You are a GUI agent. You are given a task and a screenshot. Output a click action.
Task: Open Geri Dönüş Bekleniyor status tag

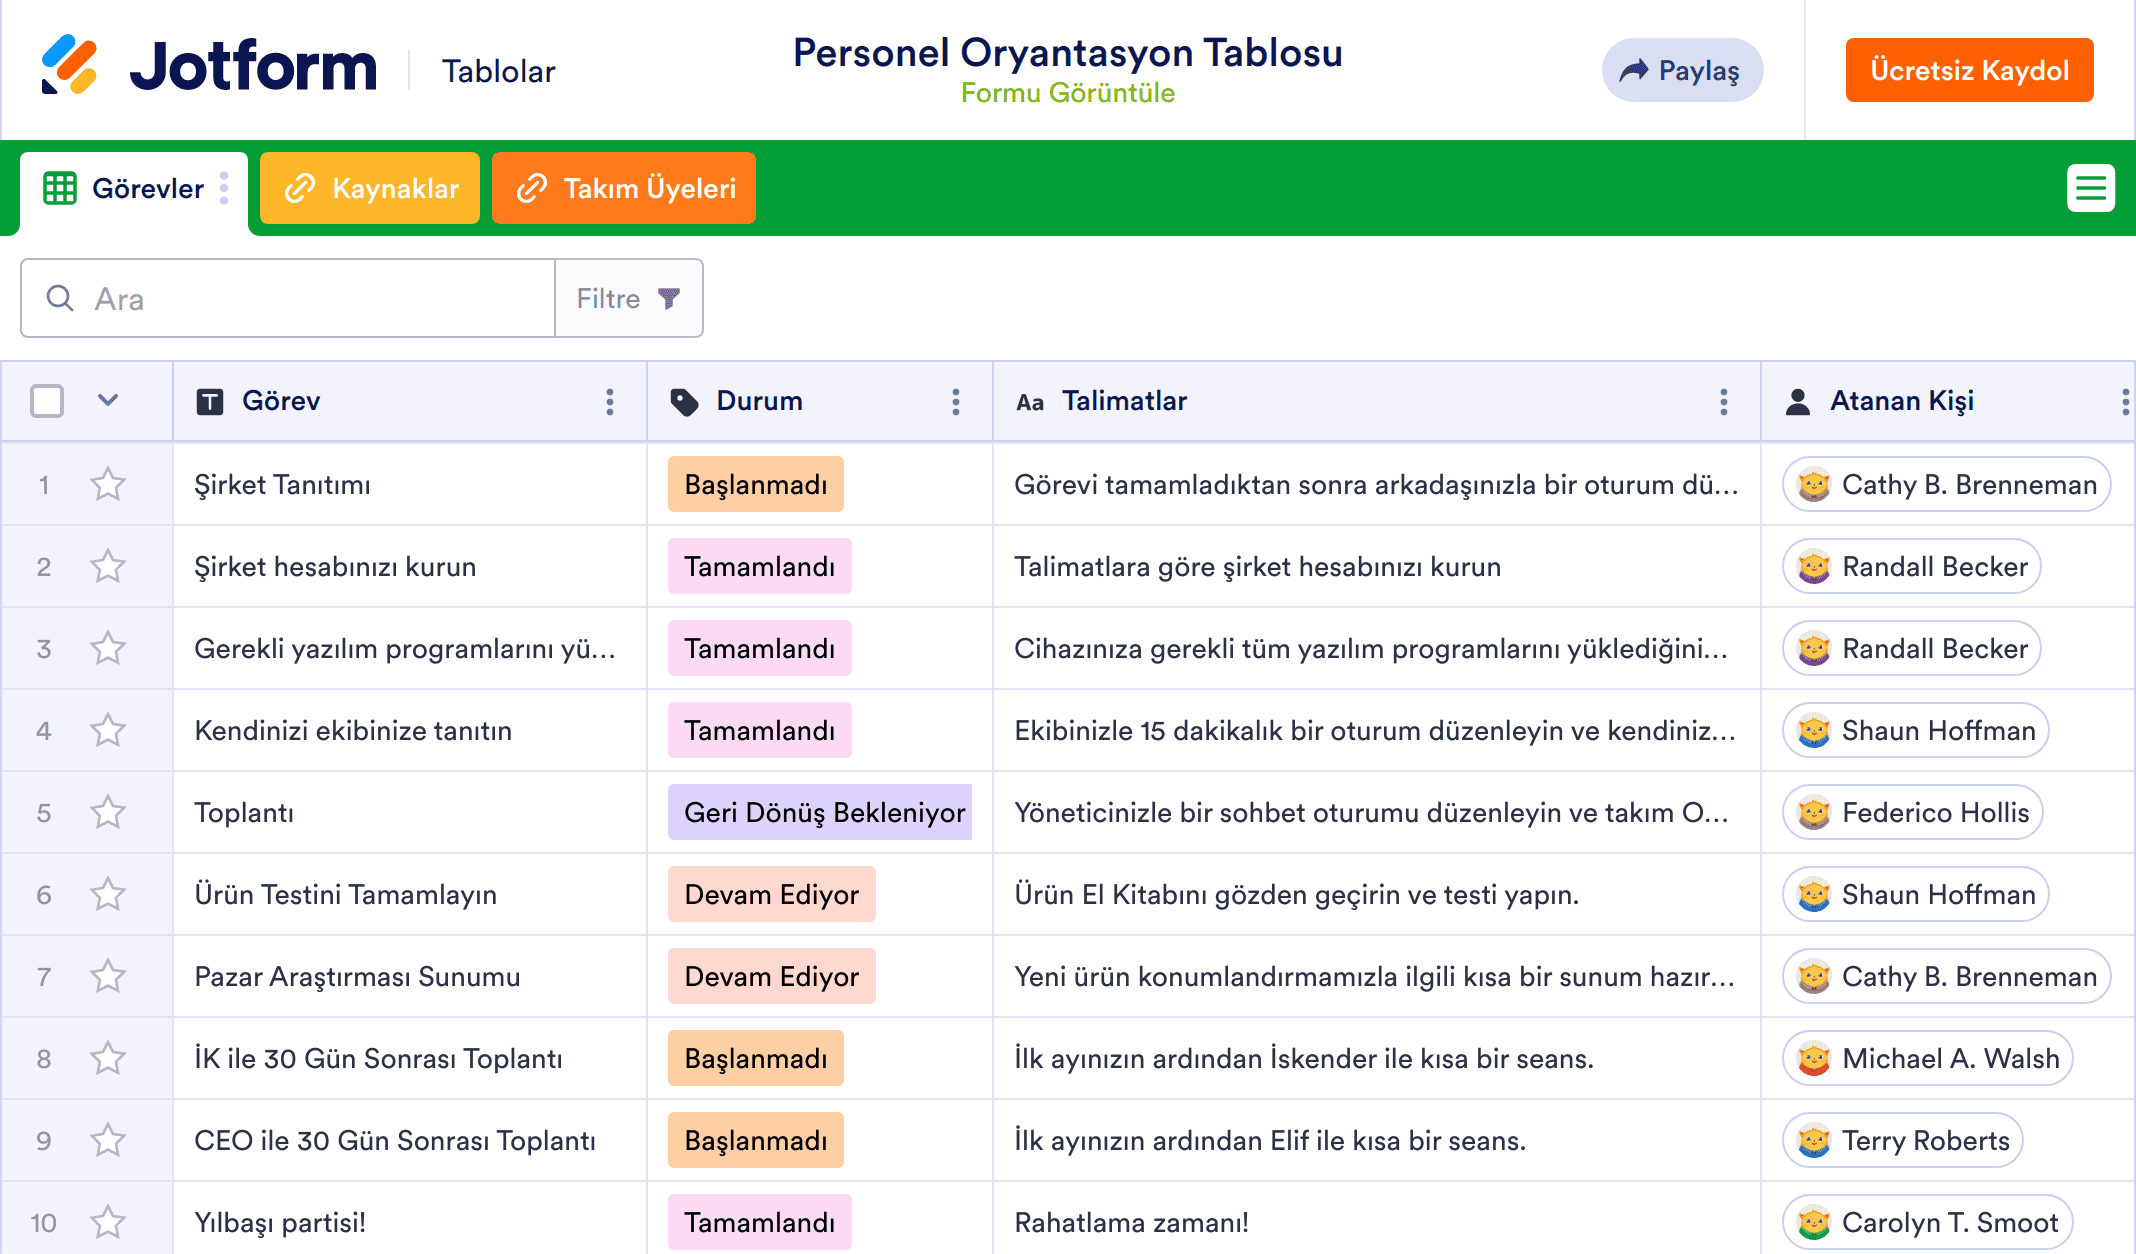pos(822,813)
